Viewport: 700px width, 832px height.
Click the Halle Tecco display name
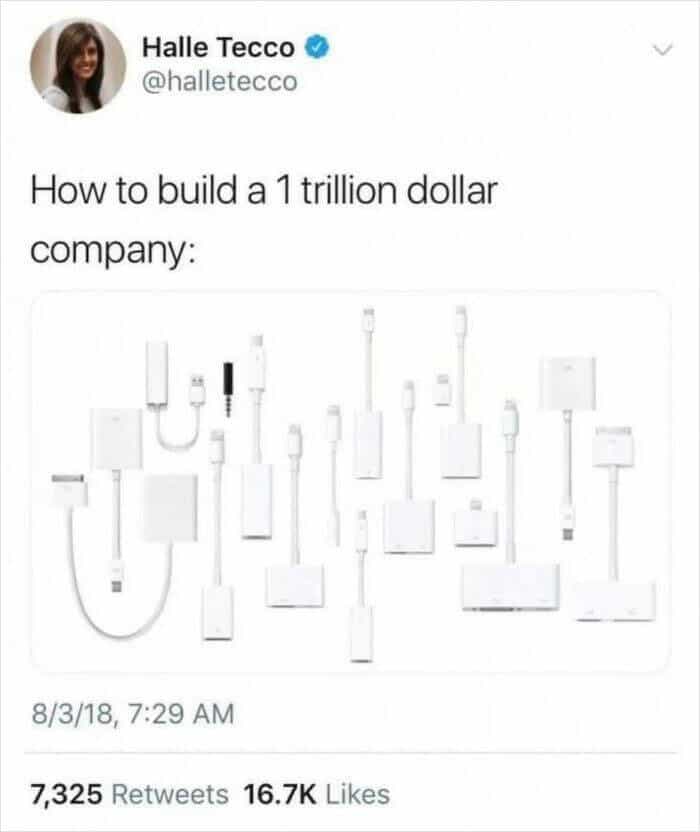[x=218, y=48]
